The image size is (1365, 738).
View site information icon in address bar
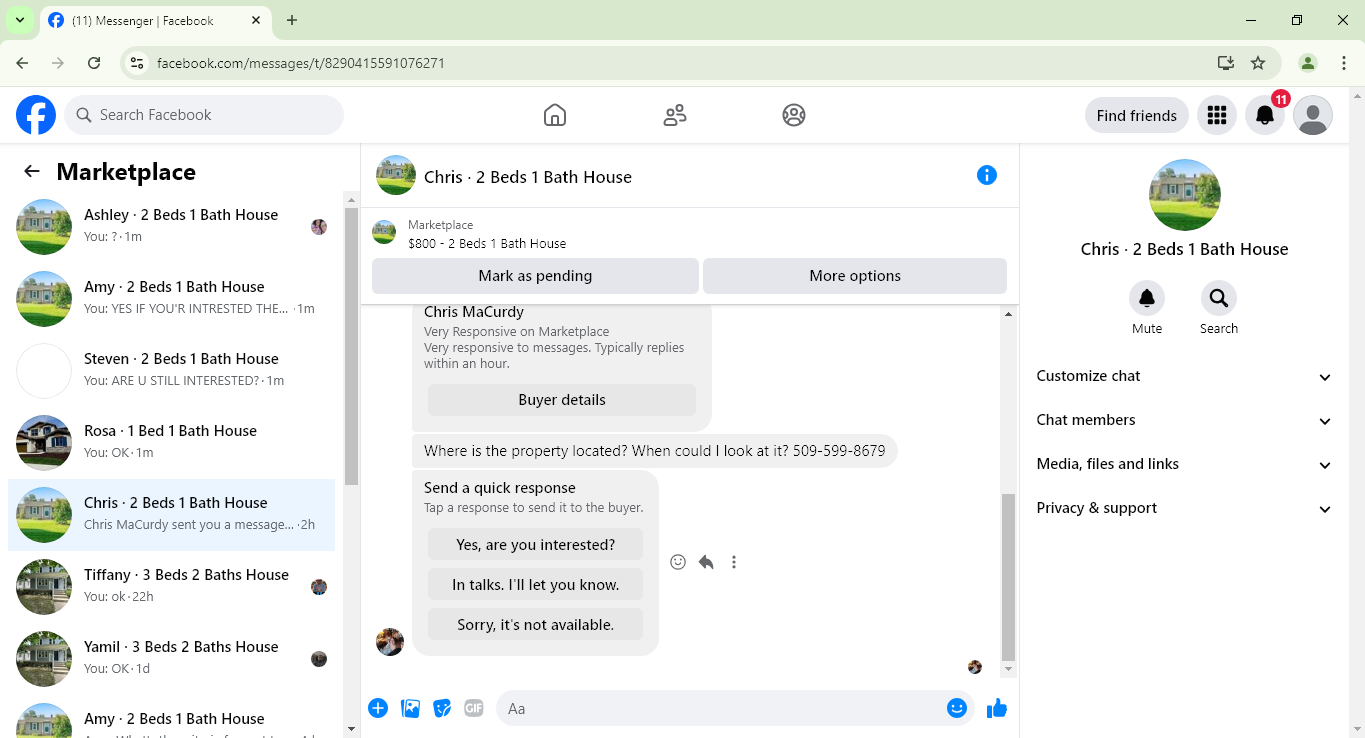138,63
